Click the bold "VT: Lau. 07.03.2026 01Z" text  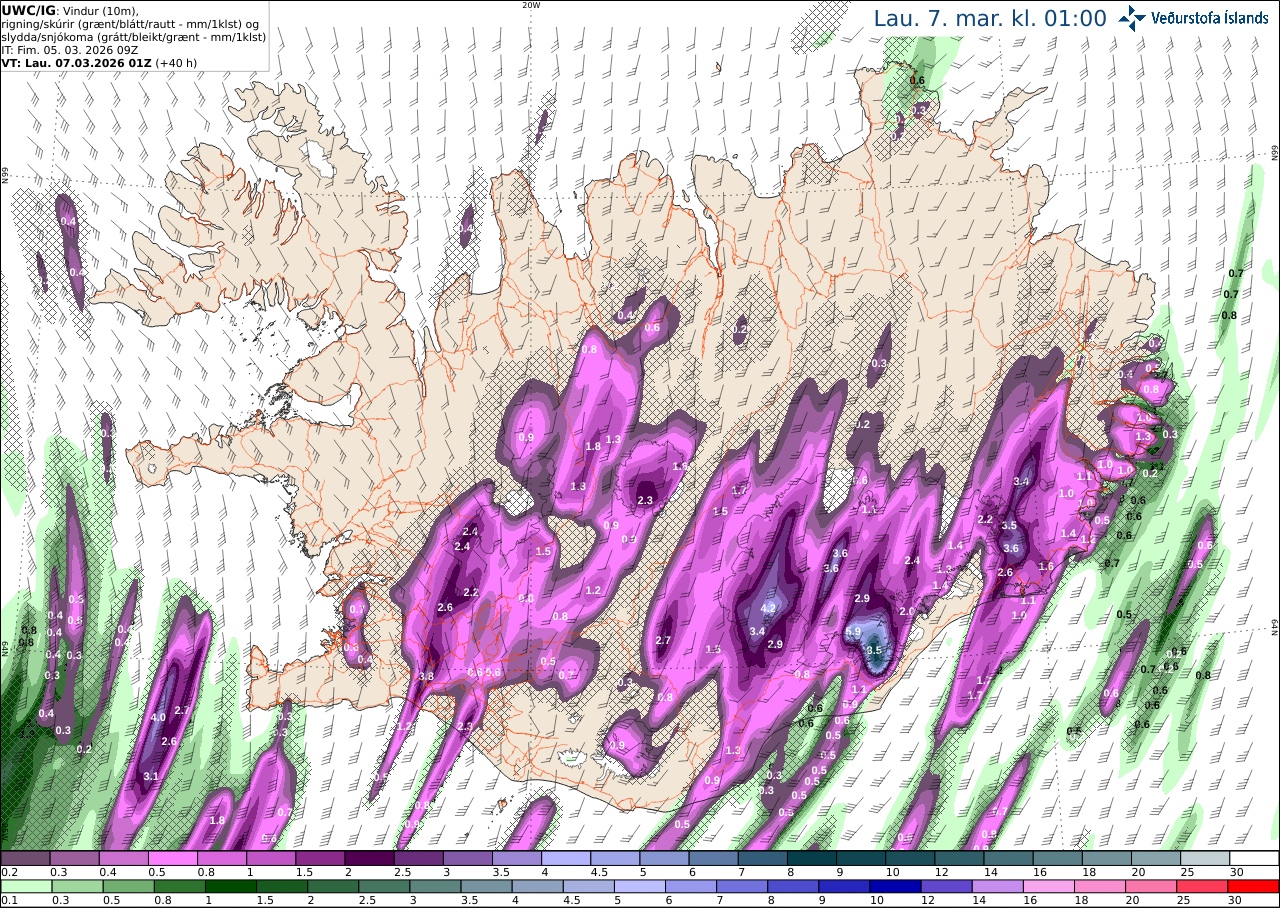tap(77, 61)
